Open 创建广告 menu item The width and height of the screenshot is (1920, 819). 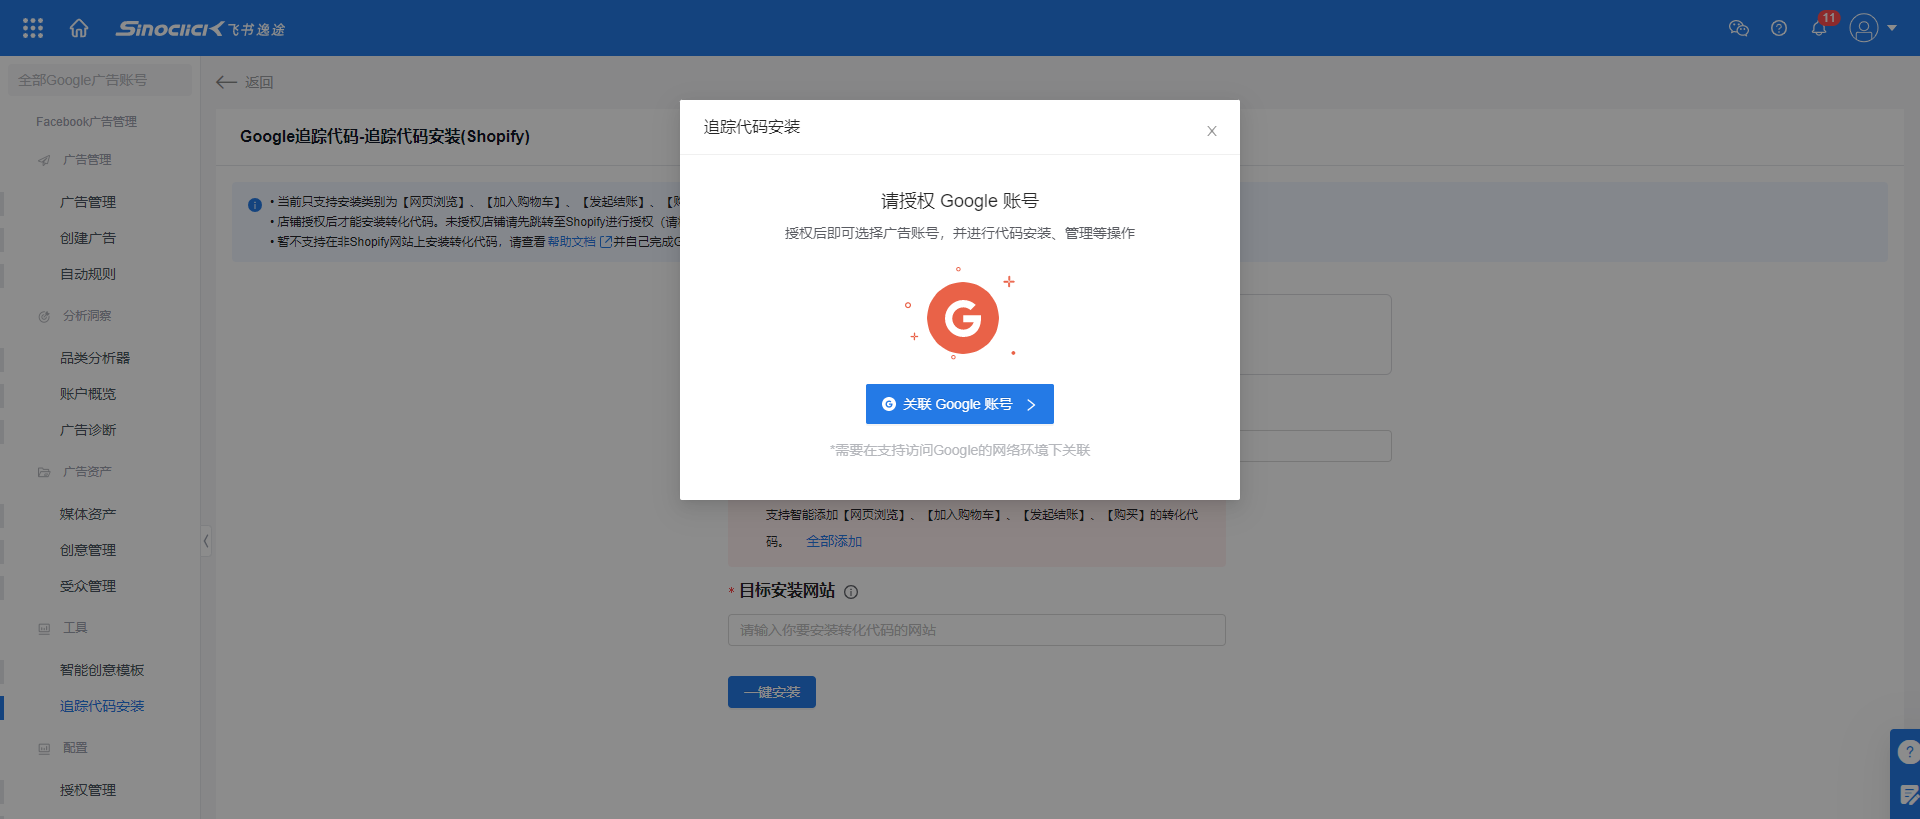pos(88,238)
